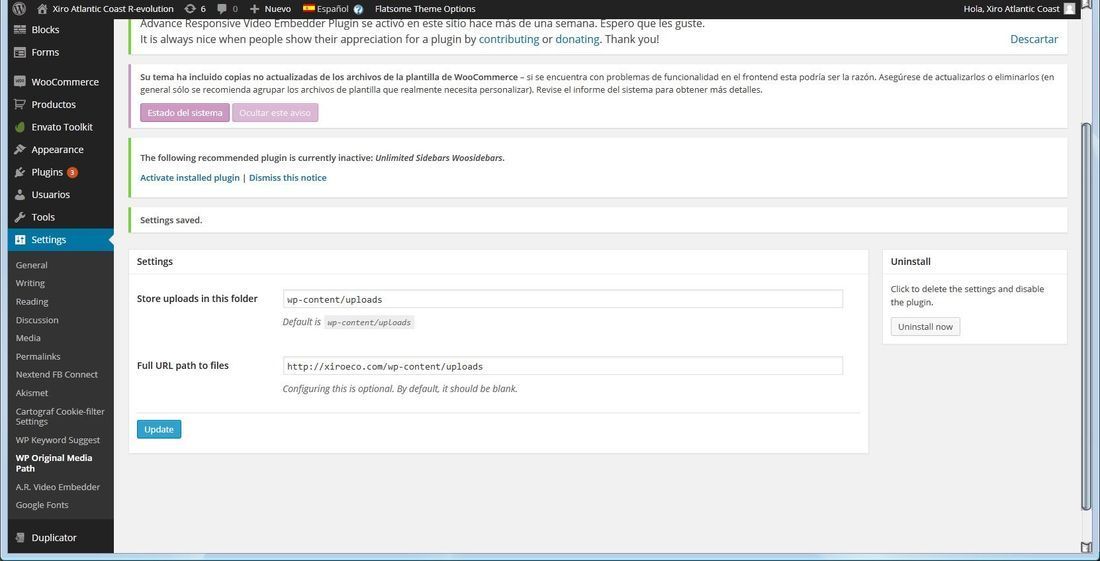The width and height of the screenshot is (1100, 561).
Task: Open Google Fonts settings submenu
Action: [42, 505]
